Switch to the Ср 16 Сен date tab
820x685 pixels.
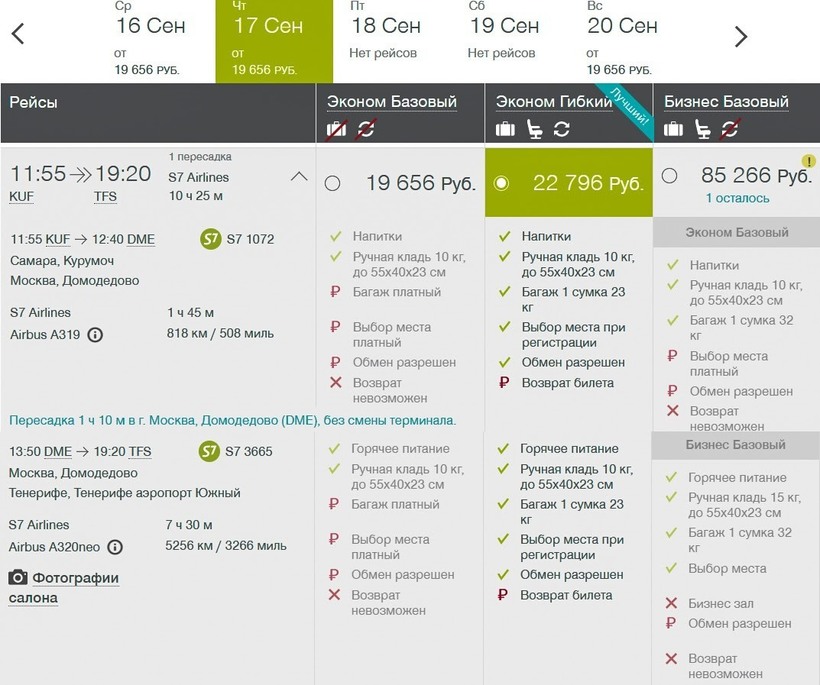(150, 40)
